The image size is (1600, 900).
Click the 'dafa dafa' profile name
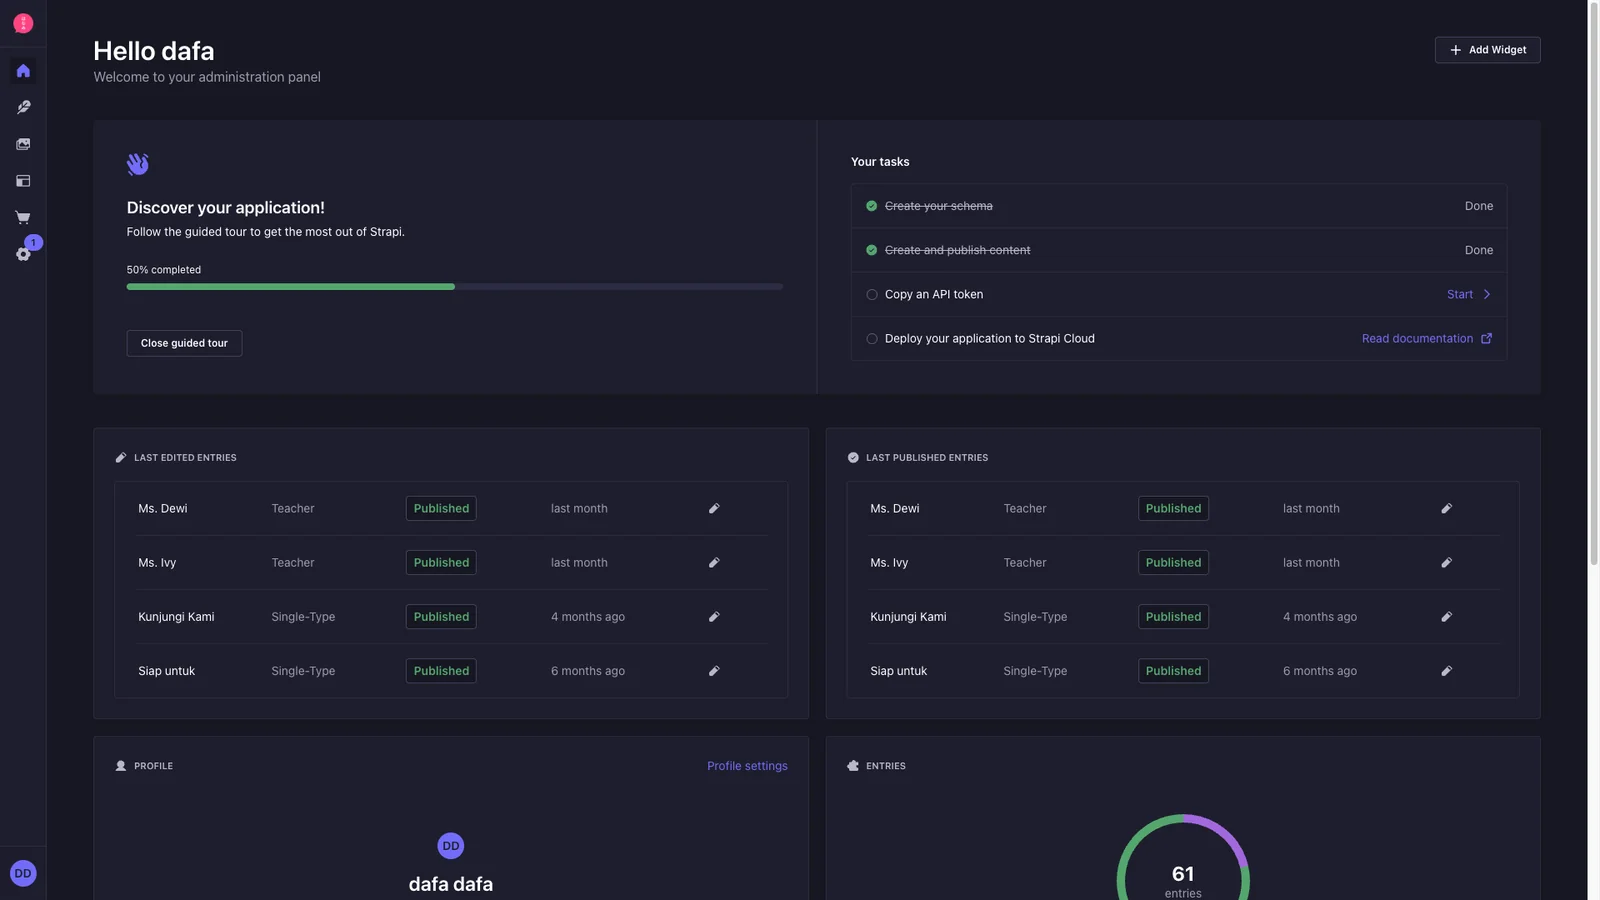pos(451,884)
